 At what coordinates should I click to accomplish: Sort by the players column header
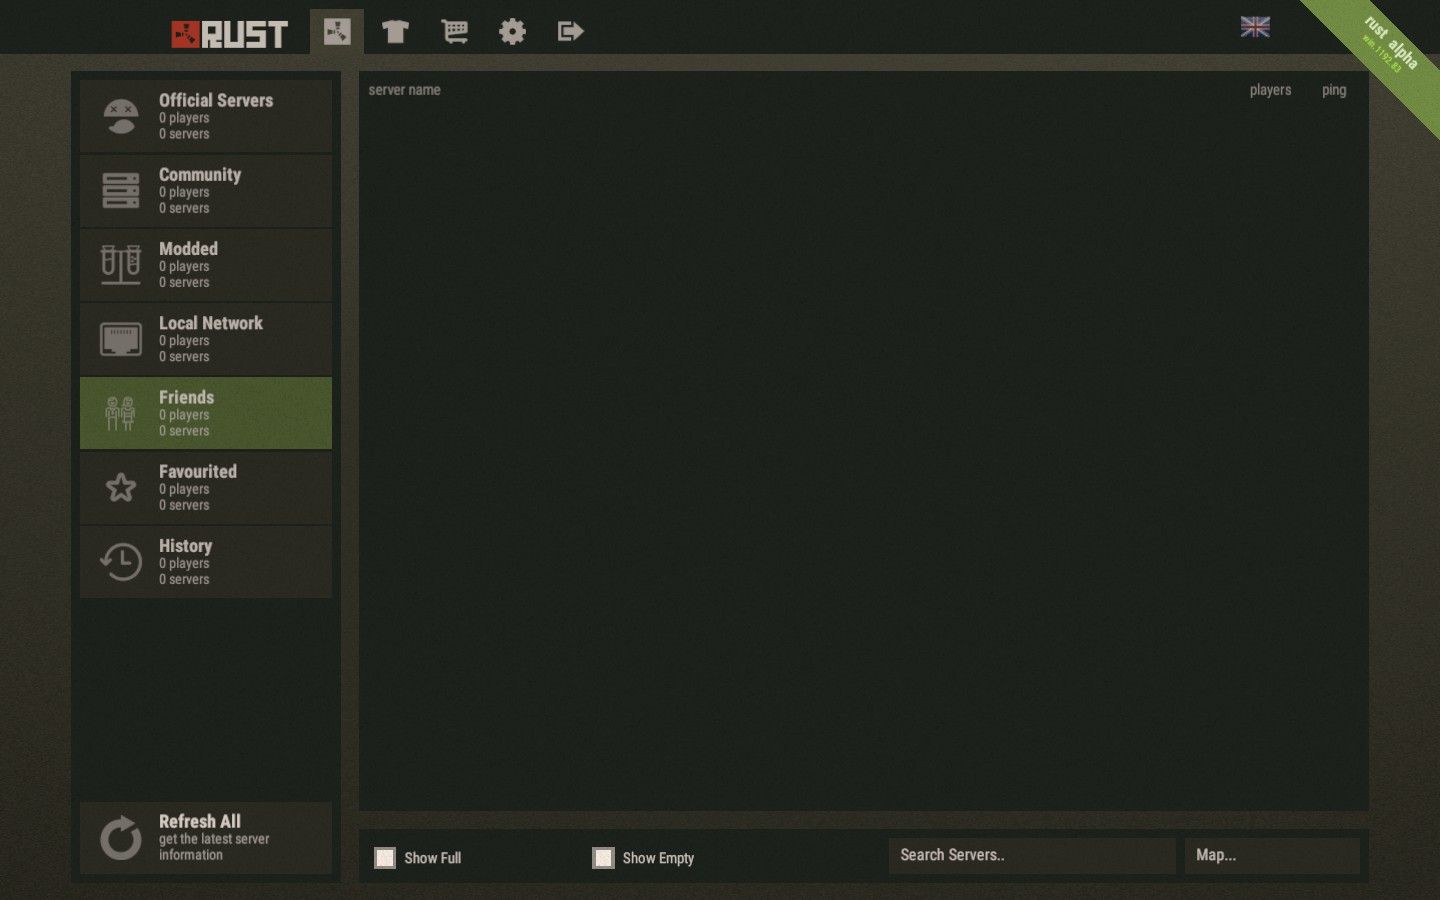tap(1270, 90)
